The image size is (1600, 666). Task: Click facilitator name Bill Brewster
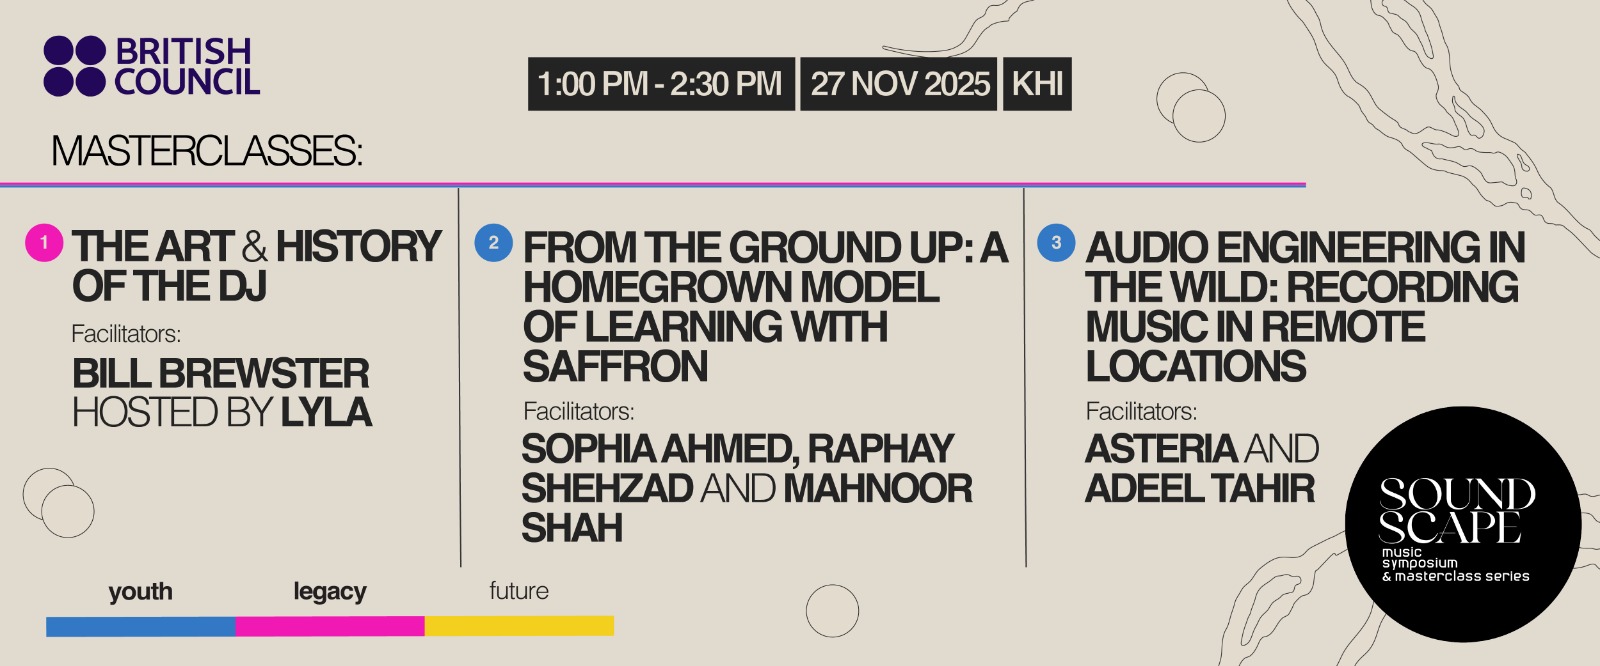[x=221, y=374]
